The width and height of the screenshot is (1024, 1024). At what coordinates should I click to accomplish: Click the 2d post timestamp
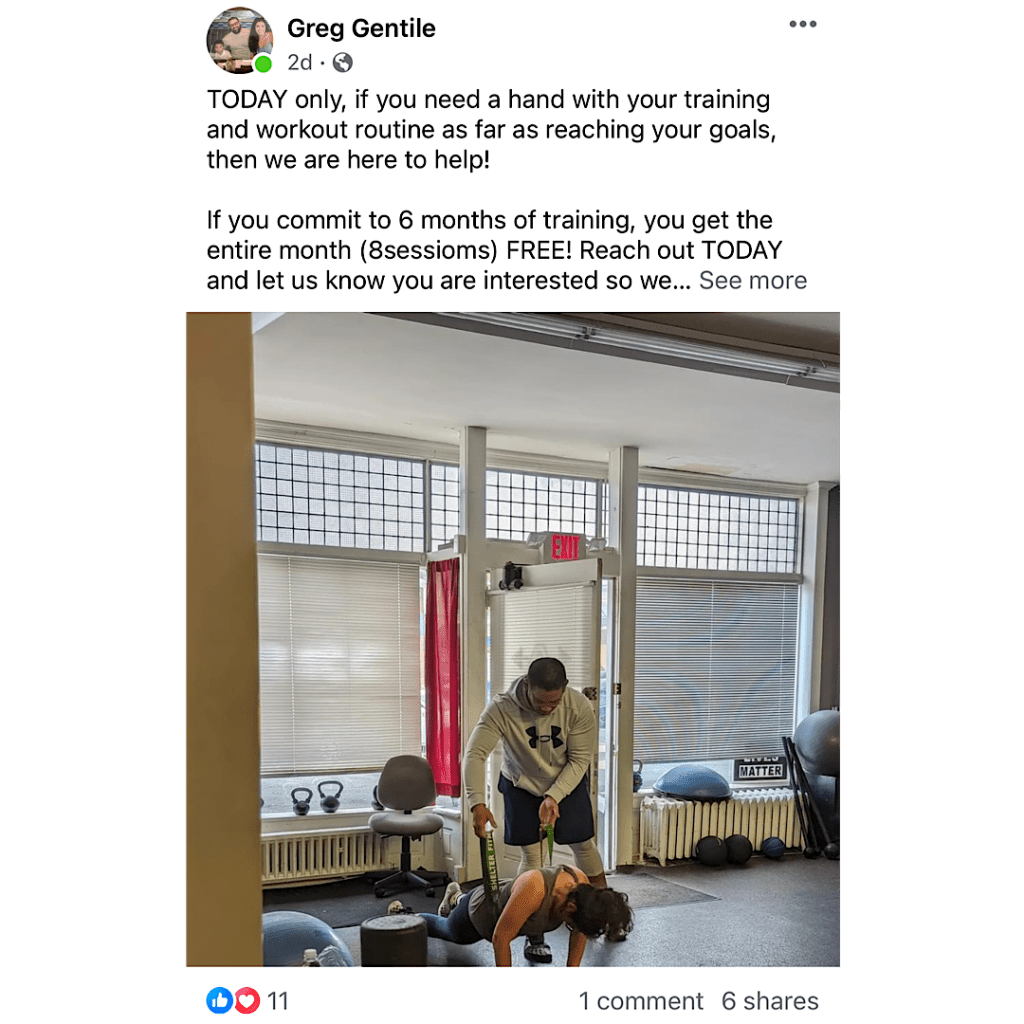click(300, 63)
